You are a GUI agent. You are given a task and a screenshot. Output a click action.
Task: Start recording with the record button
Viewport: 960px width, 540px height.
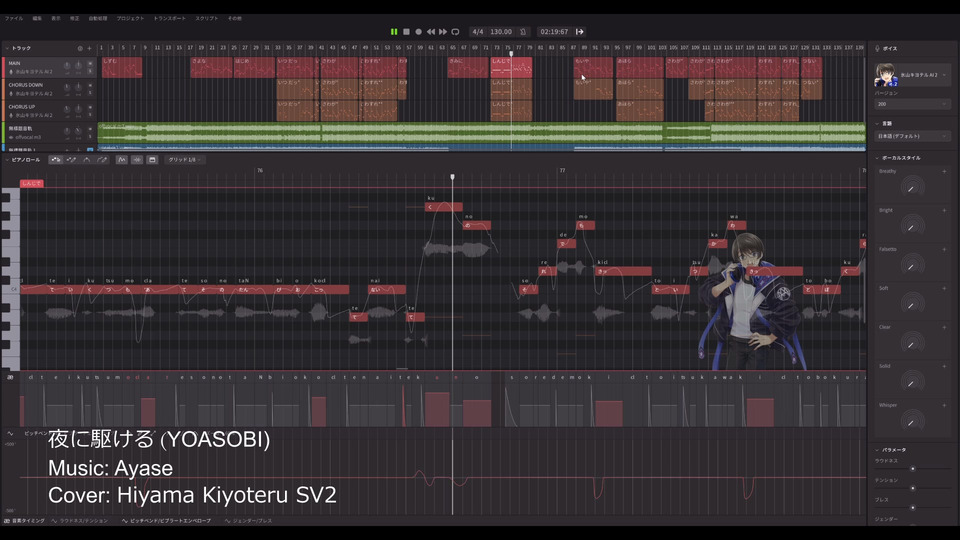418,32
